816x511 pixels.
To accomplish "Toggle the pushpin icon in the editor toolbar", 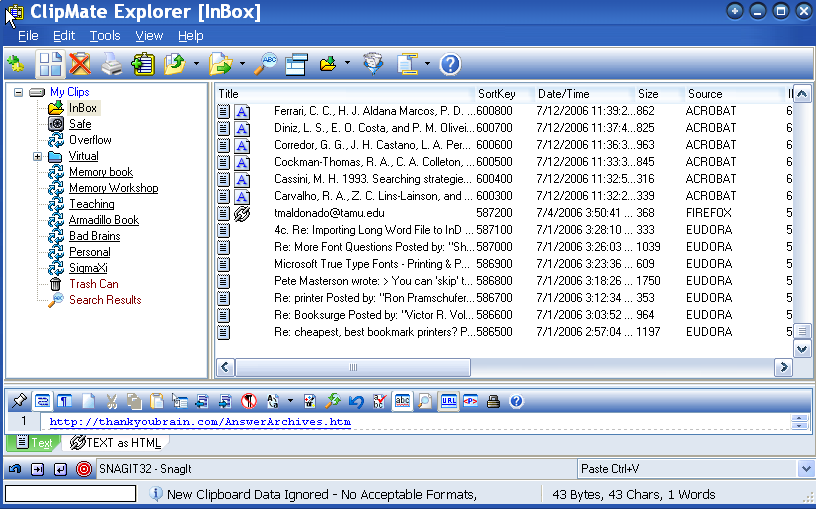I will [x=19, y=402].
